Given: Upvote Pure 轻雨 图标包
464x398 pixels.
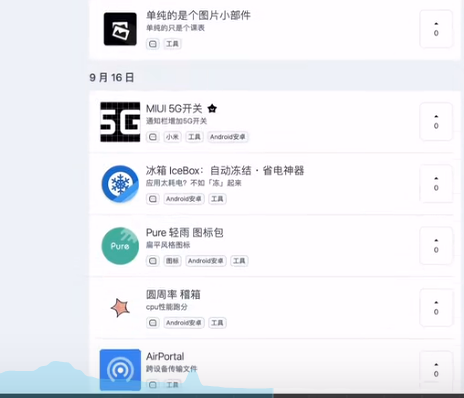Looking at the screenshot, I should (436, 246).
